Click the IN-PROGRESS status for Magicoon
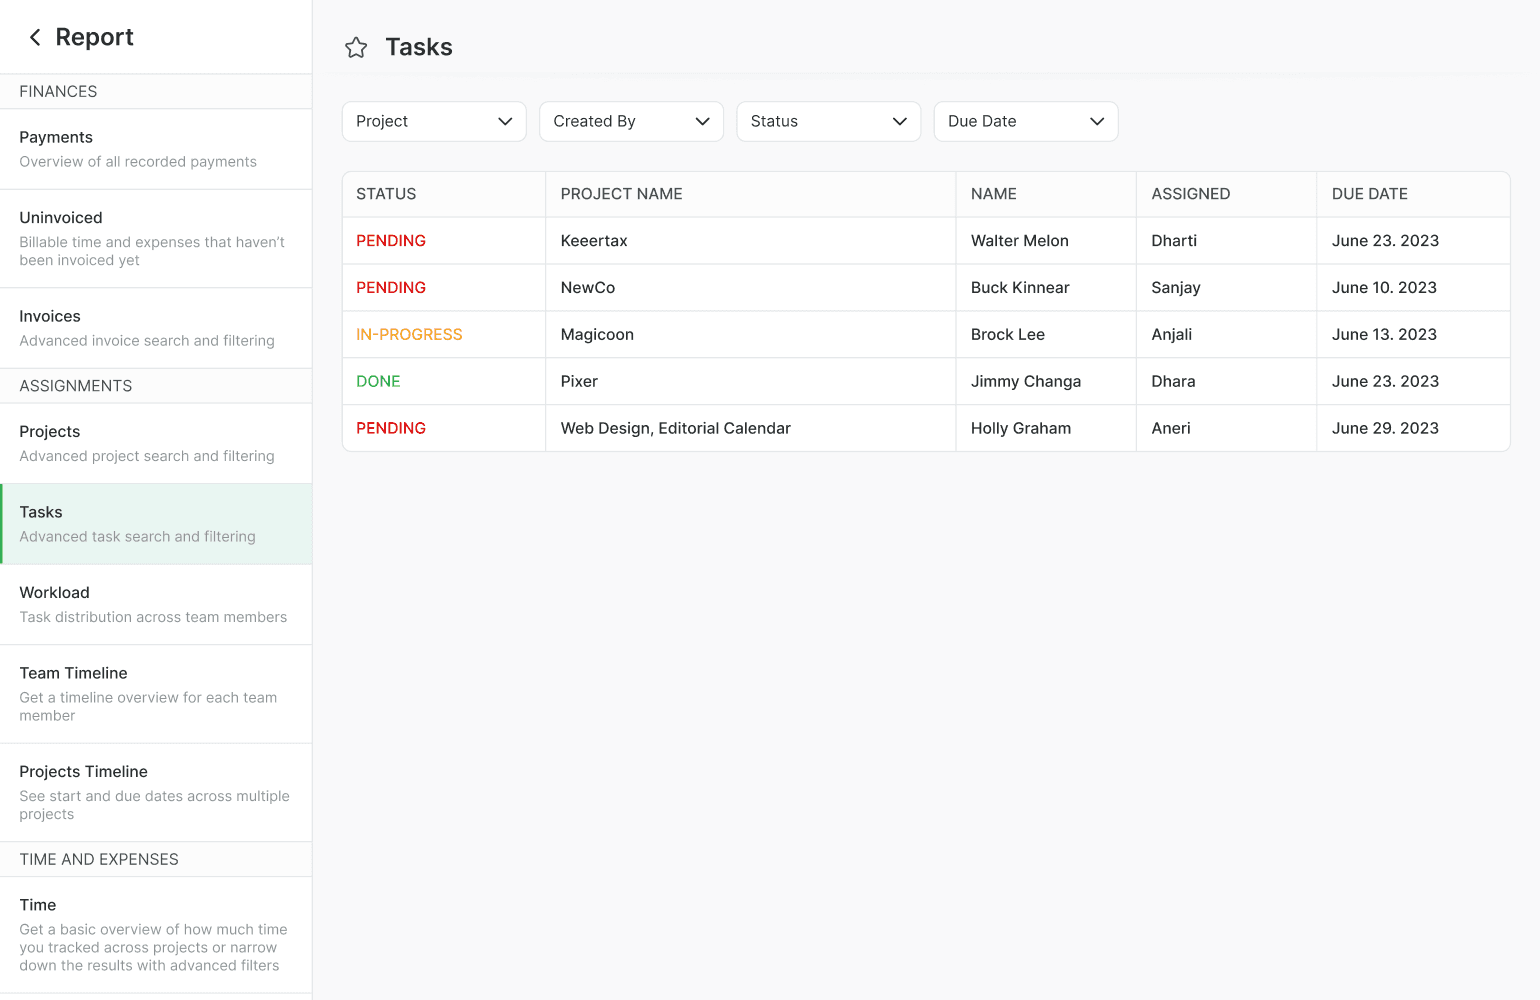The height and width of the screenshot is (1000, 1540). 409,335
